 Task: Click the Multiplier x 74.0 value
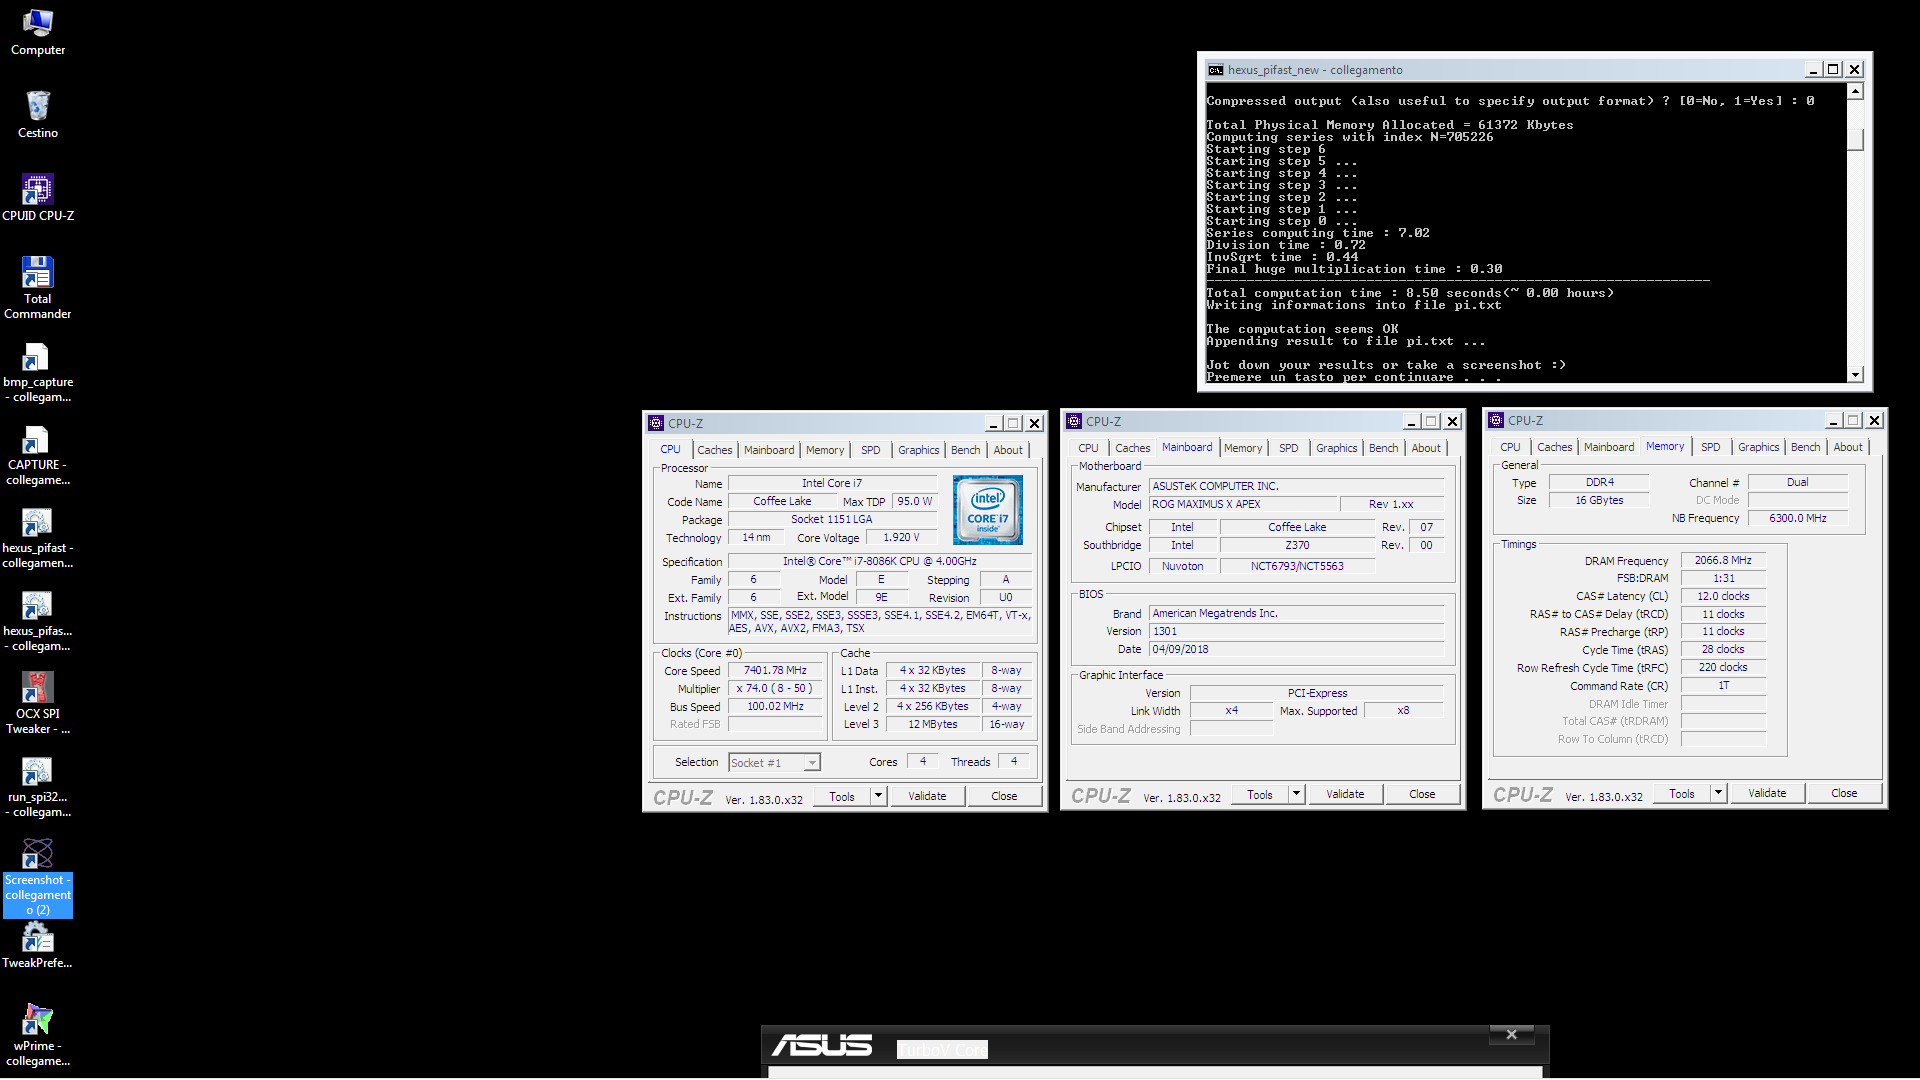[775, 688]
